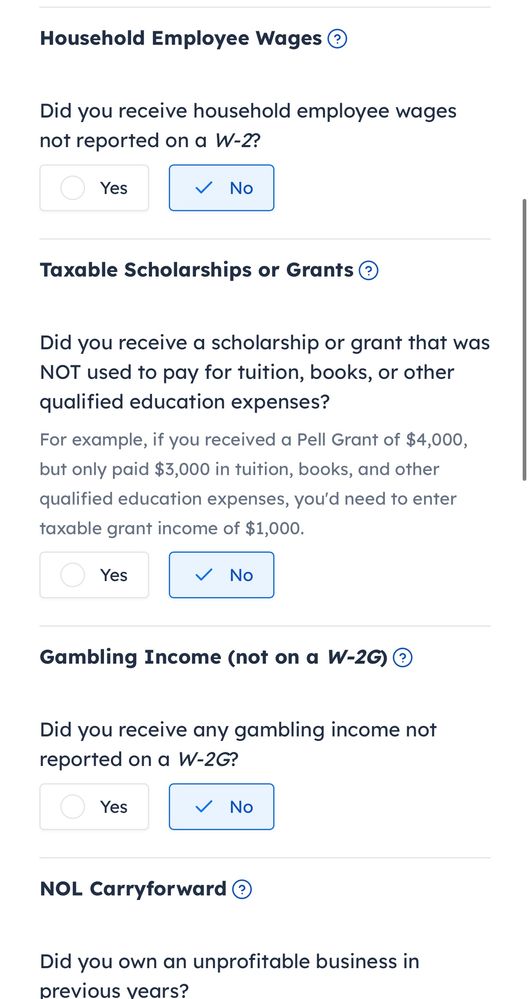
Task: Select No for household employee wages
Action: 222,188
